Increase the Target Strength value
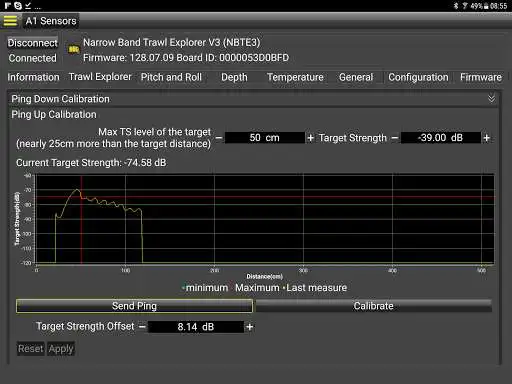Screen dimensions: 512x384 pyautogui.click(x=486, y=138)
